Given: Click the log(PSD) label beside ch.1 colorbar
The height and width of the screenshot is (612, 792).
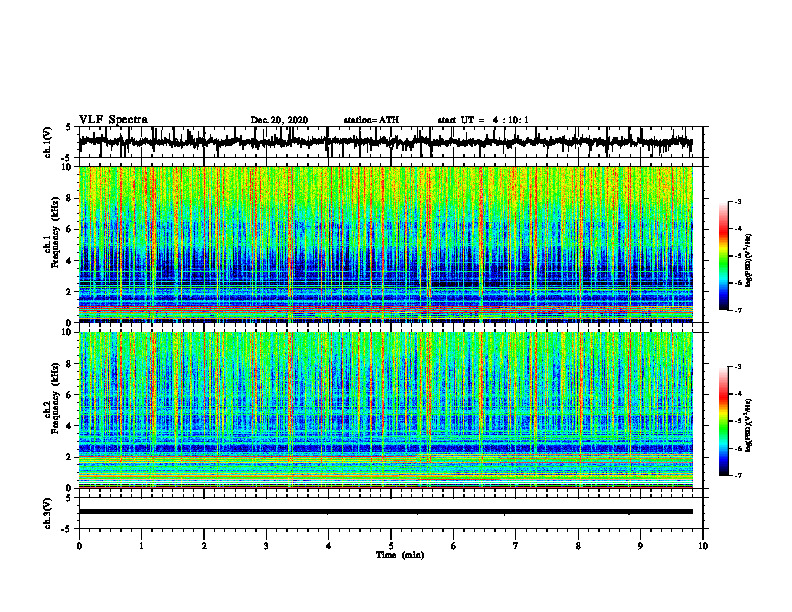Looking at the screenshot, I should click(x=749, y=260).
